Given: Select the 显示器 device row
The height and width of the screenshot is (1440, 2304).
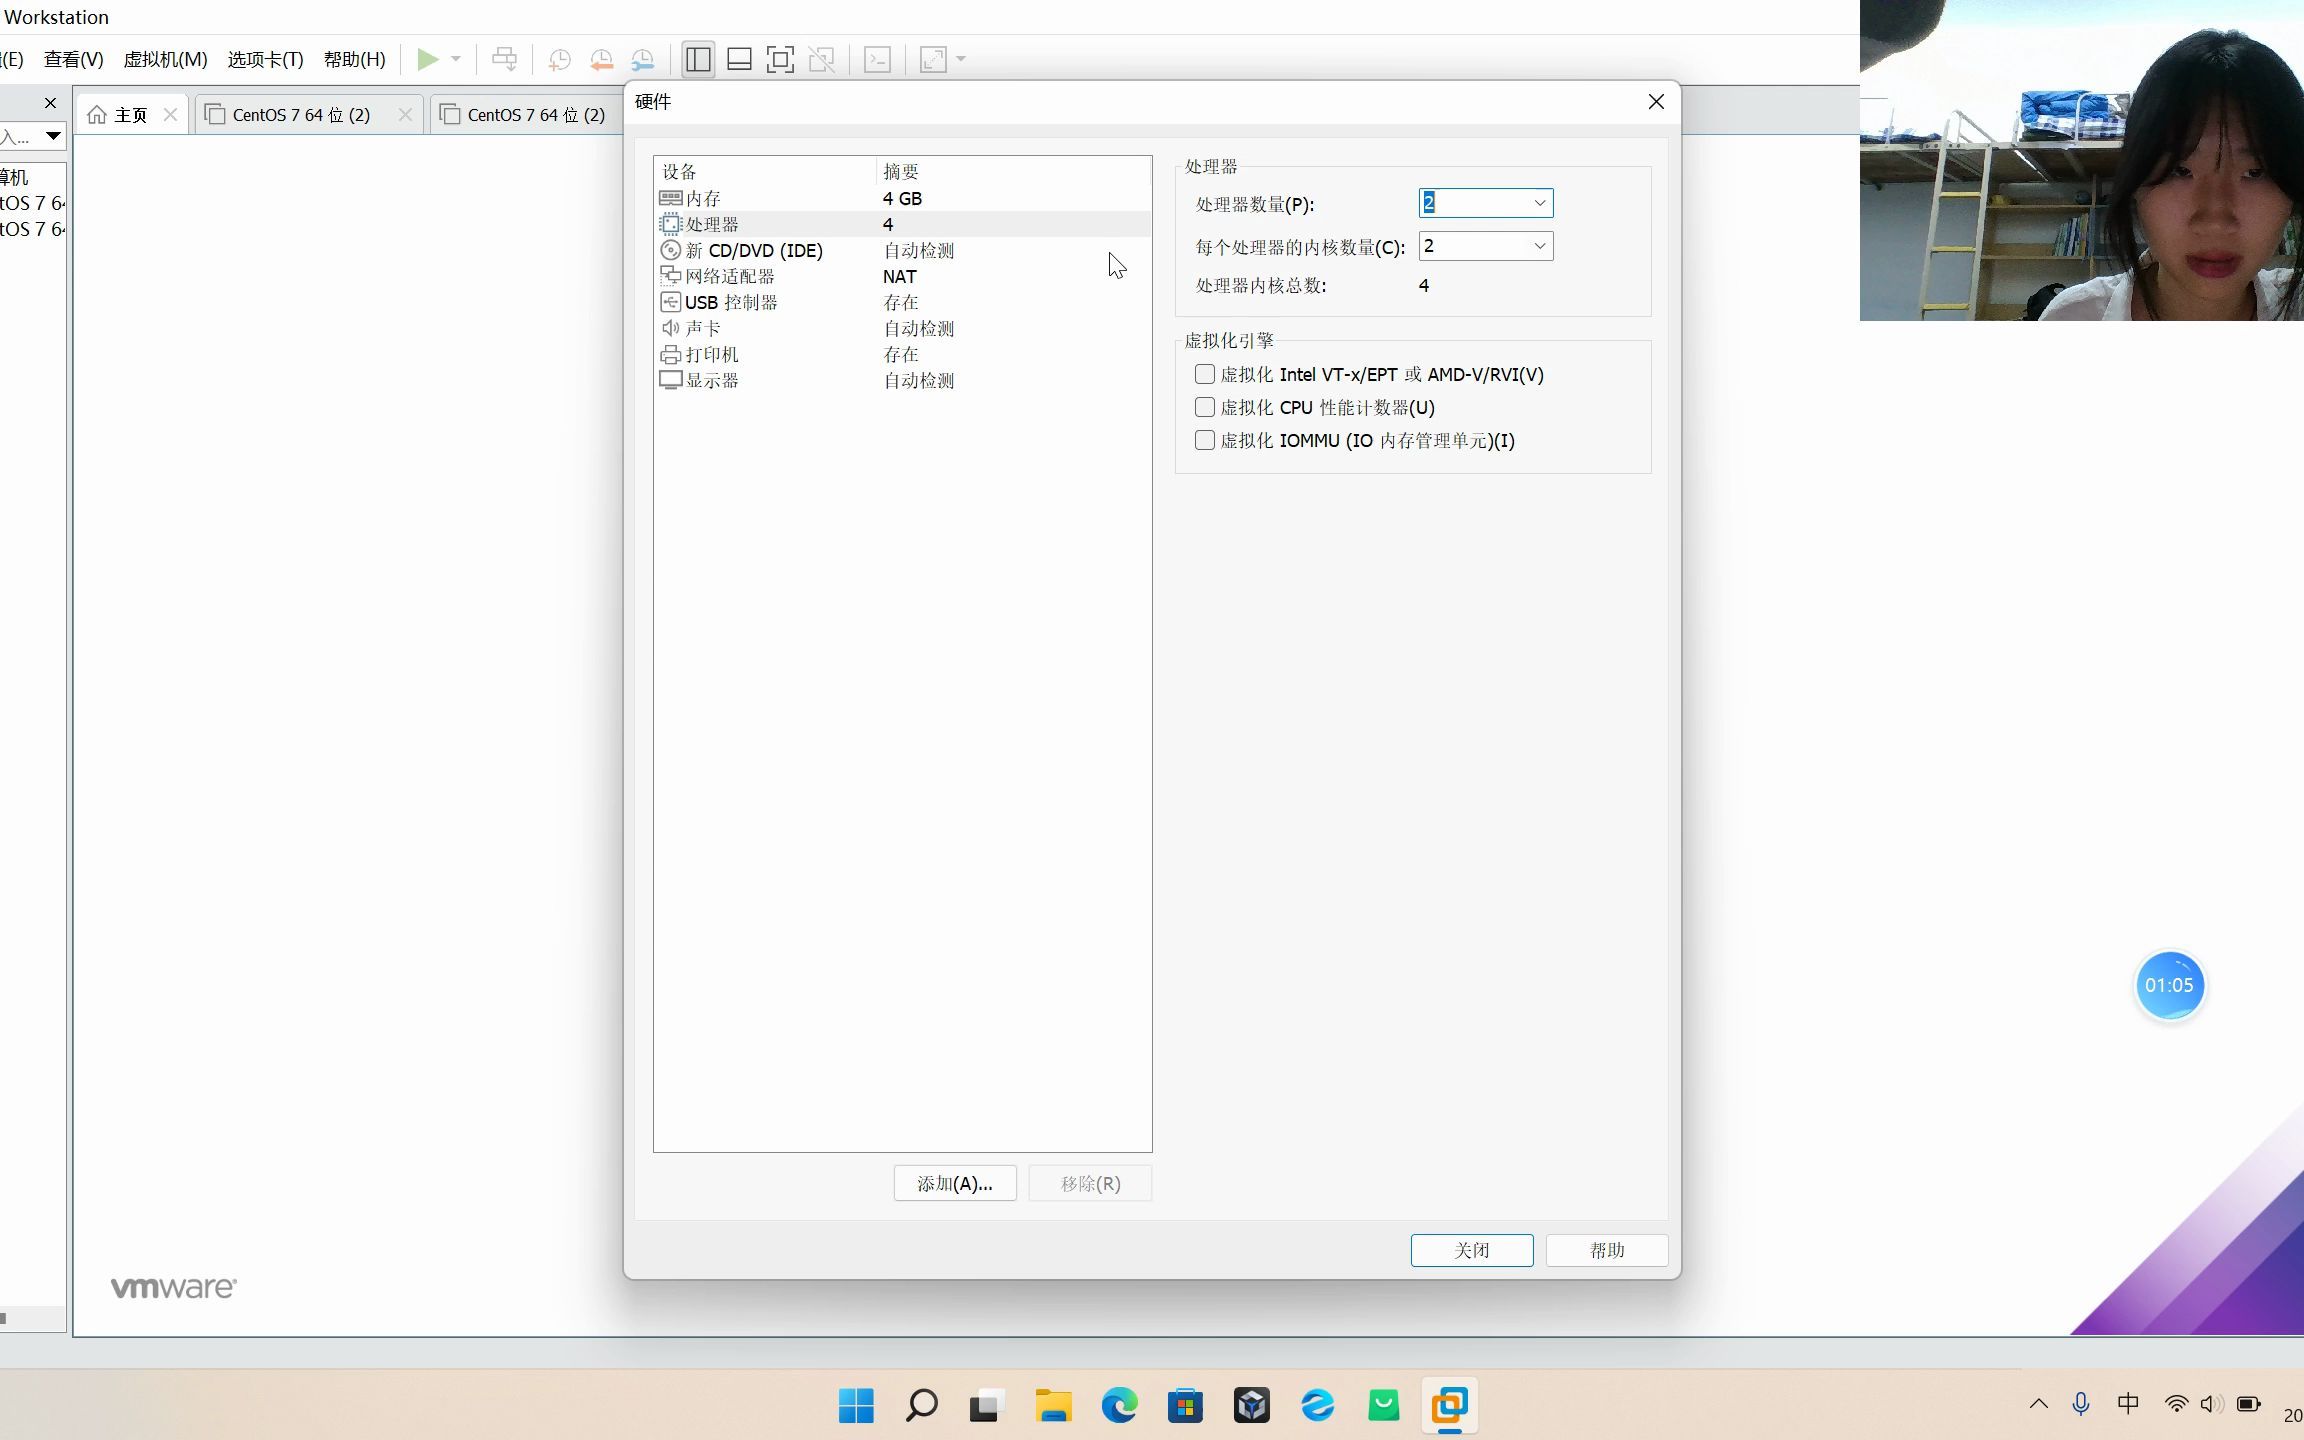Looking at the screenshot, I should 902,380.
